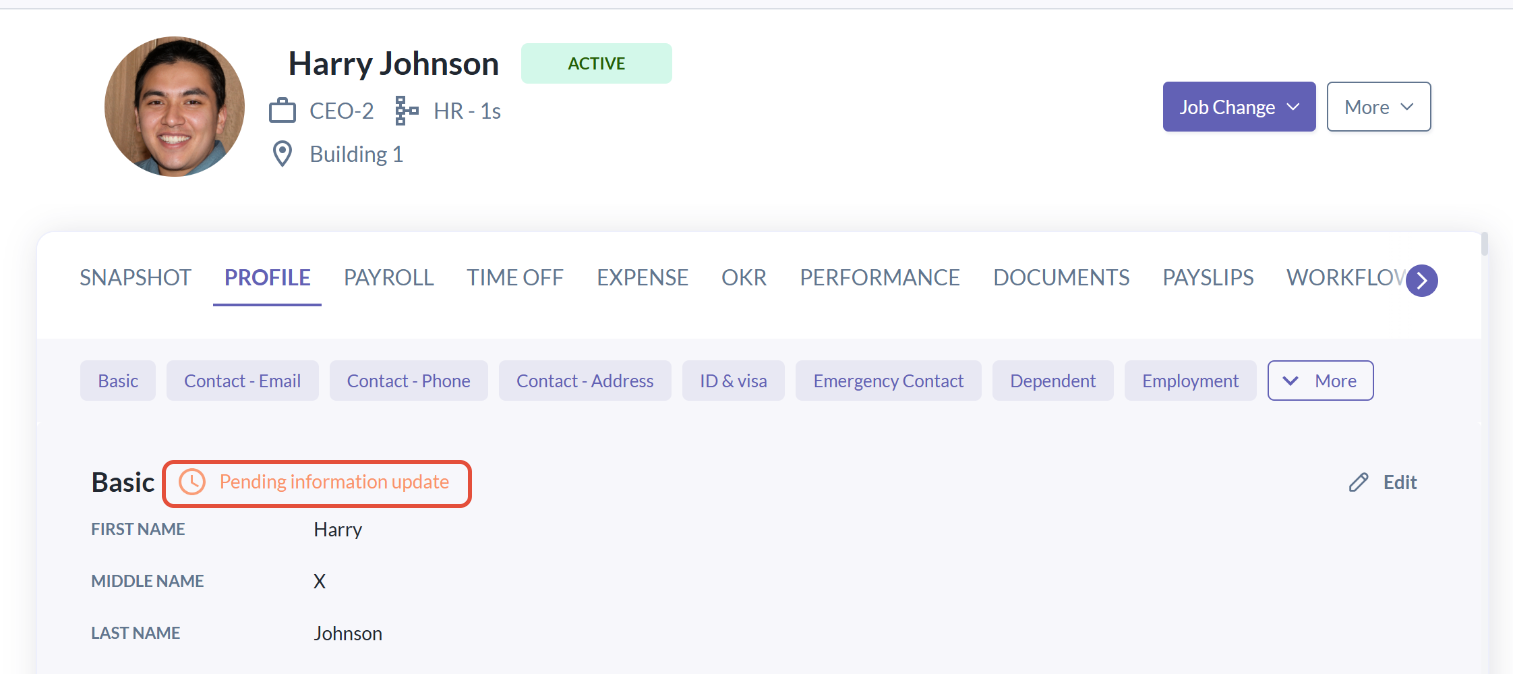Click the Basic section heading
Screen dimensions: 1513x674
click(x=123, y=482)
